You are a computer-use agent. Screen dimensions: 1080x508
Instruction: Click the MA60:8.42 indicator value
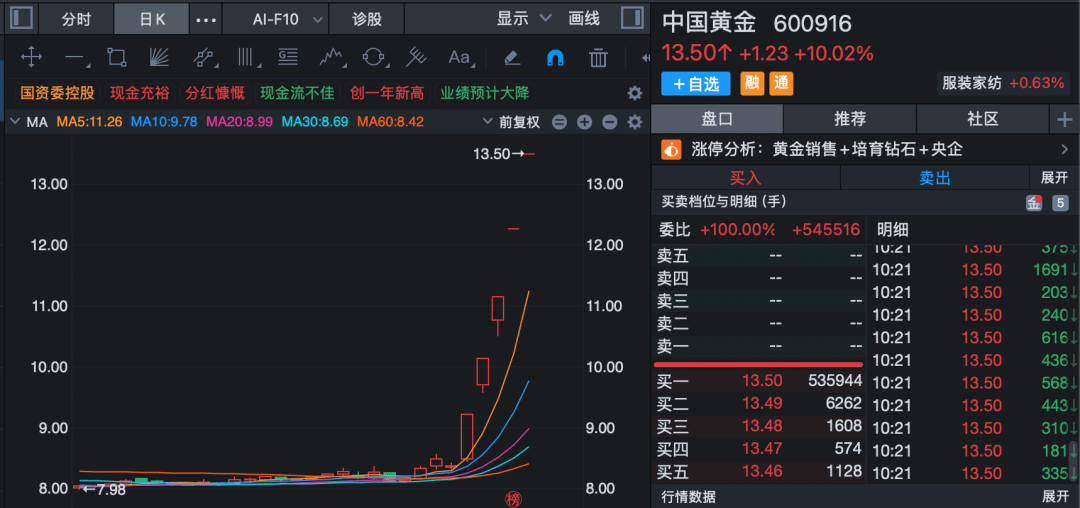[x=390, y=123]
